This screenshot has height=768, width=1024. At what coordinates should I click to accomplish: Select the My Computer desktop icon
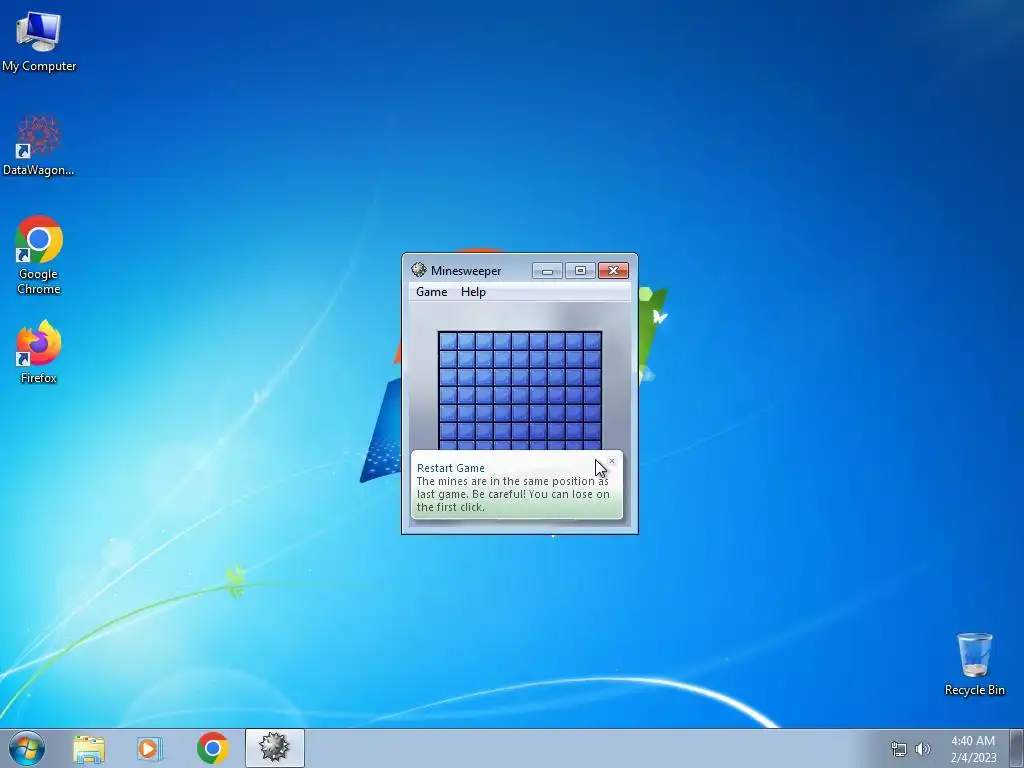(39, 41)
